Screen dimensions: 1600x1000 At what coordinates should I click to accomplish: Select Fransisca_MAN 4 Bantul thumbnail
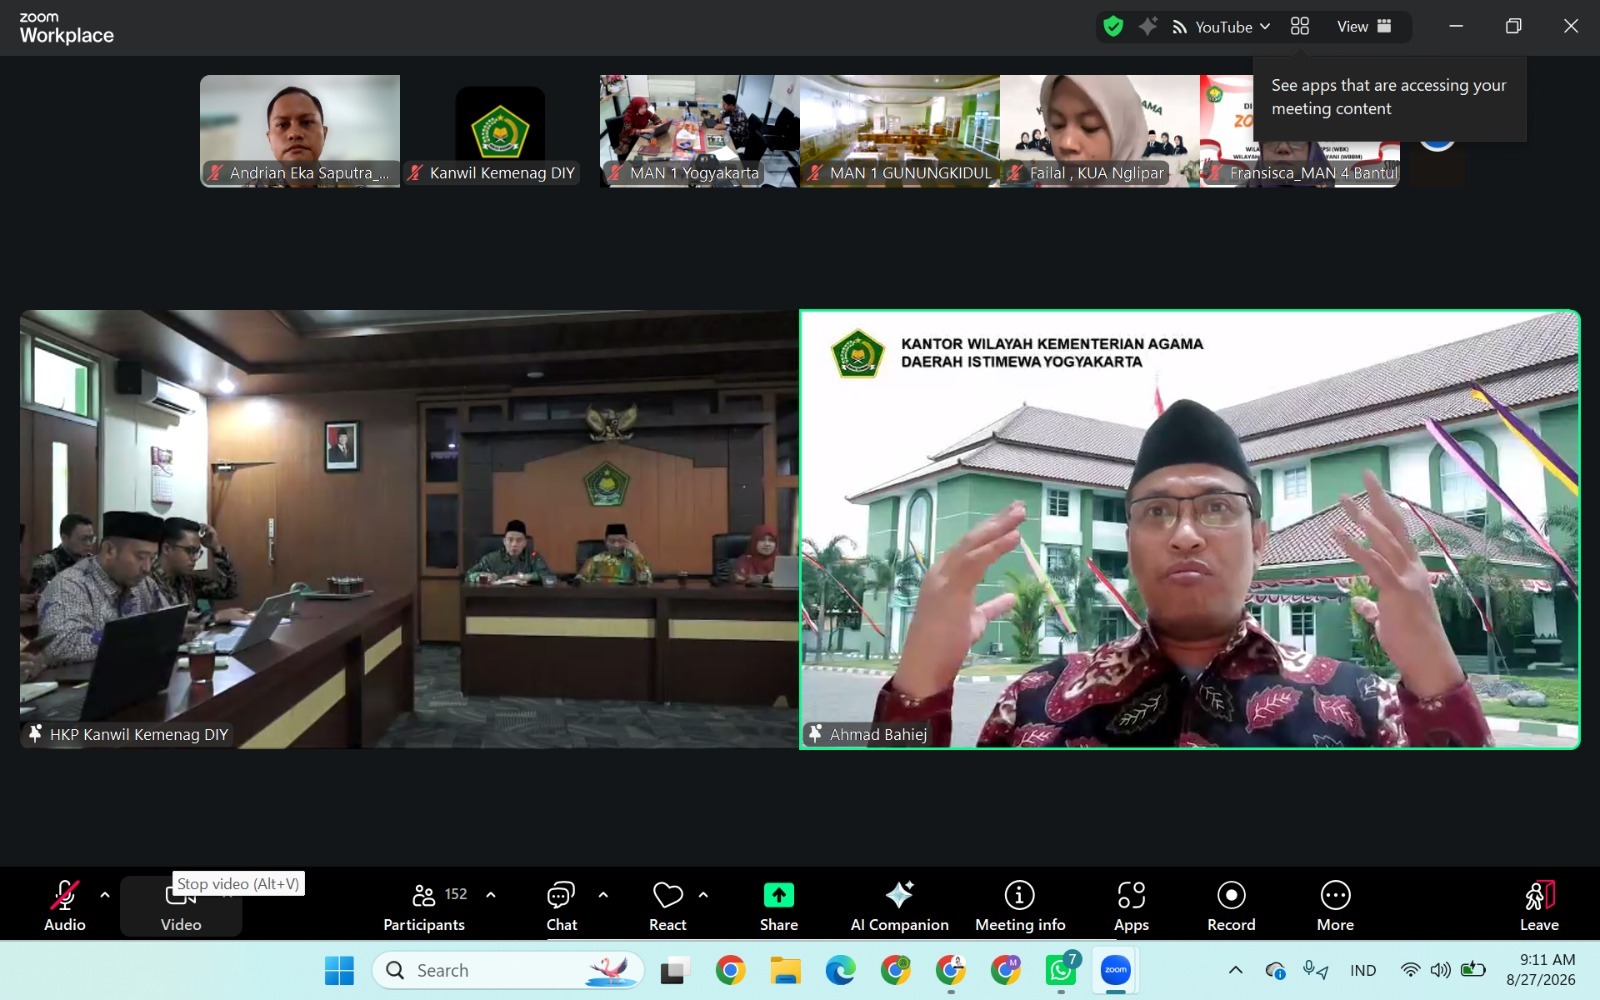point(1300,131)
